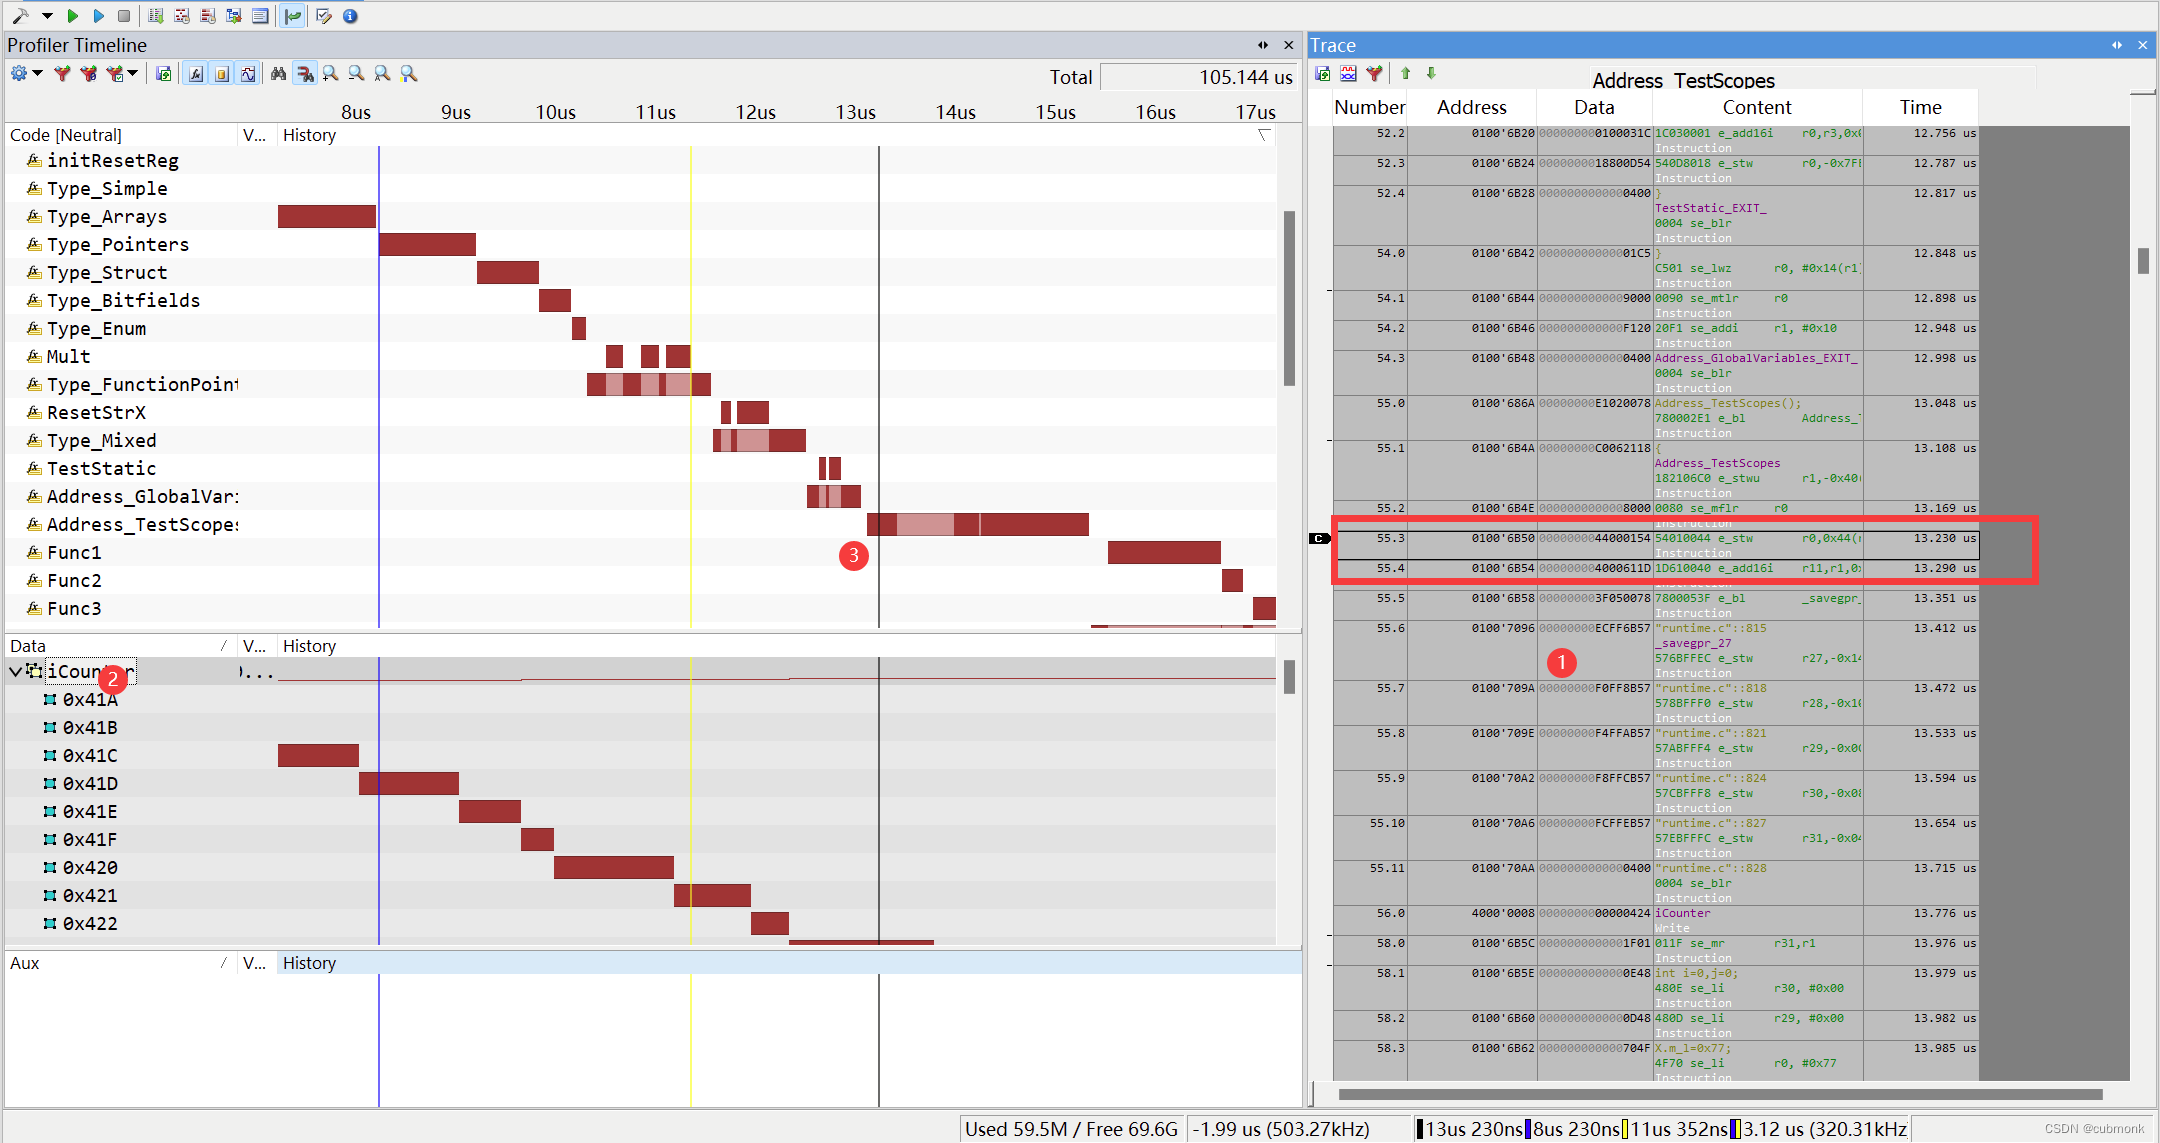Screen dimensions: 2160x1143
Task: Select trace row 56.0 iCounter write
Action: pyautogui.click(x=1656, y=920)
